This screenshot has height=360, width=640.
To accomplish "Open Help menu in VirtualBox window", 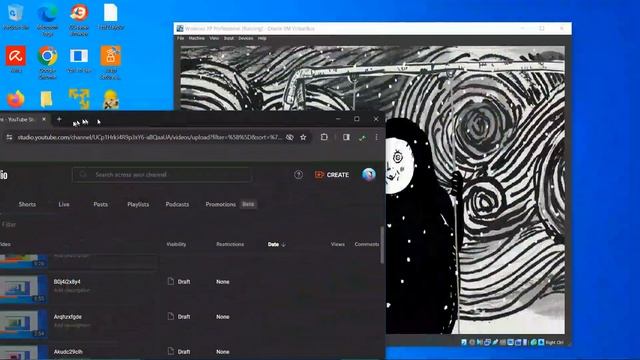I will pyautogui.click(x=262, y=38).
